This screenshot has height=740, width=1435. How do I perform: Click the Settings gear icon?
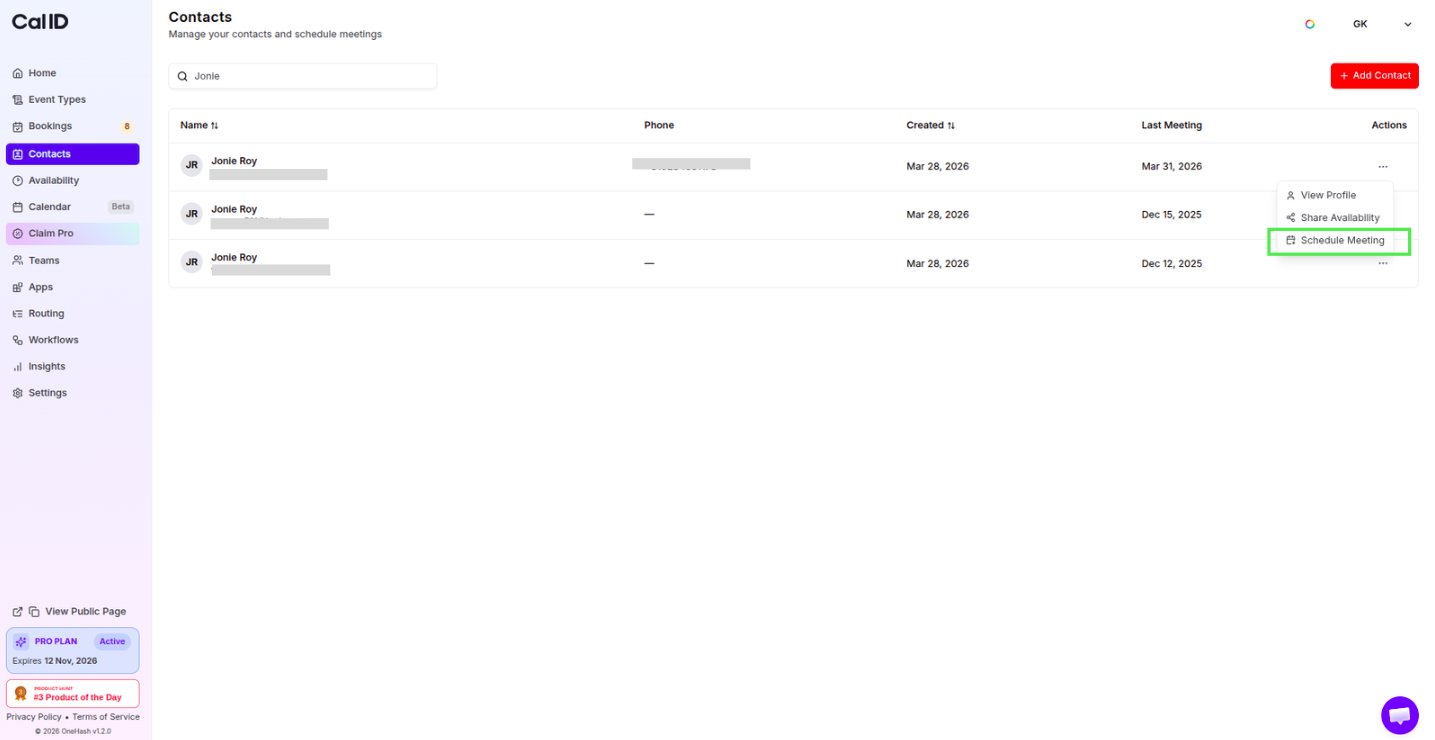18,393
